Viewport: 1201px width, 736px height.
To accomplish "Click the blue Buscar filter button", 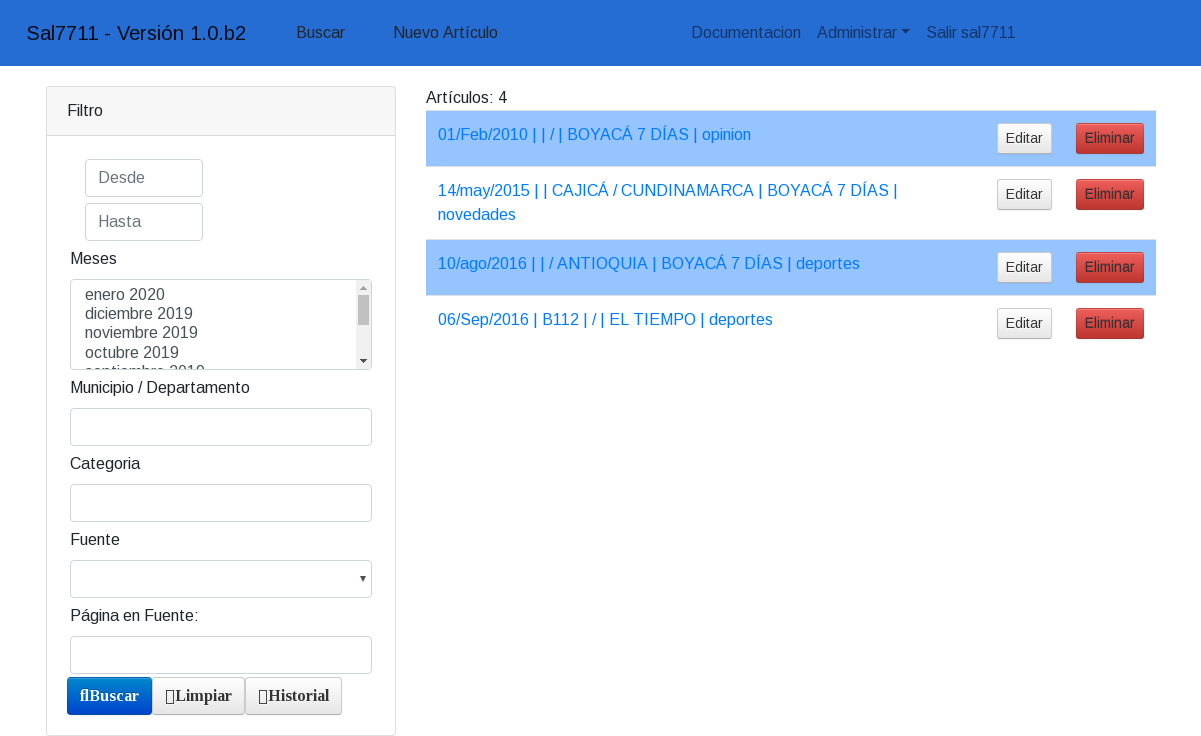I will pos(109,696).
